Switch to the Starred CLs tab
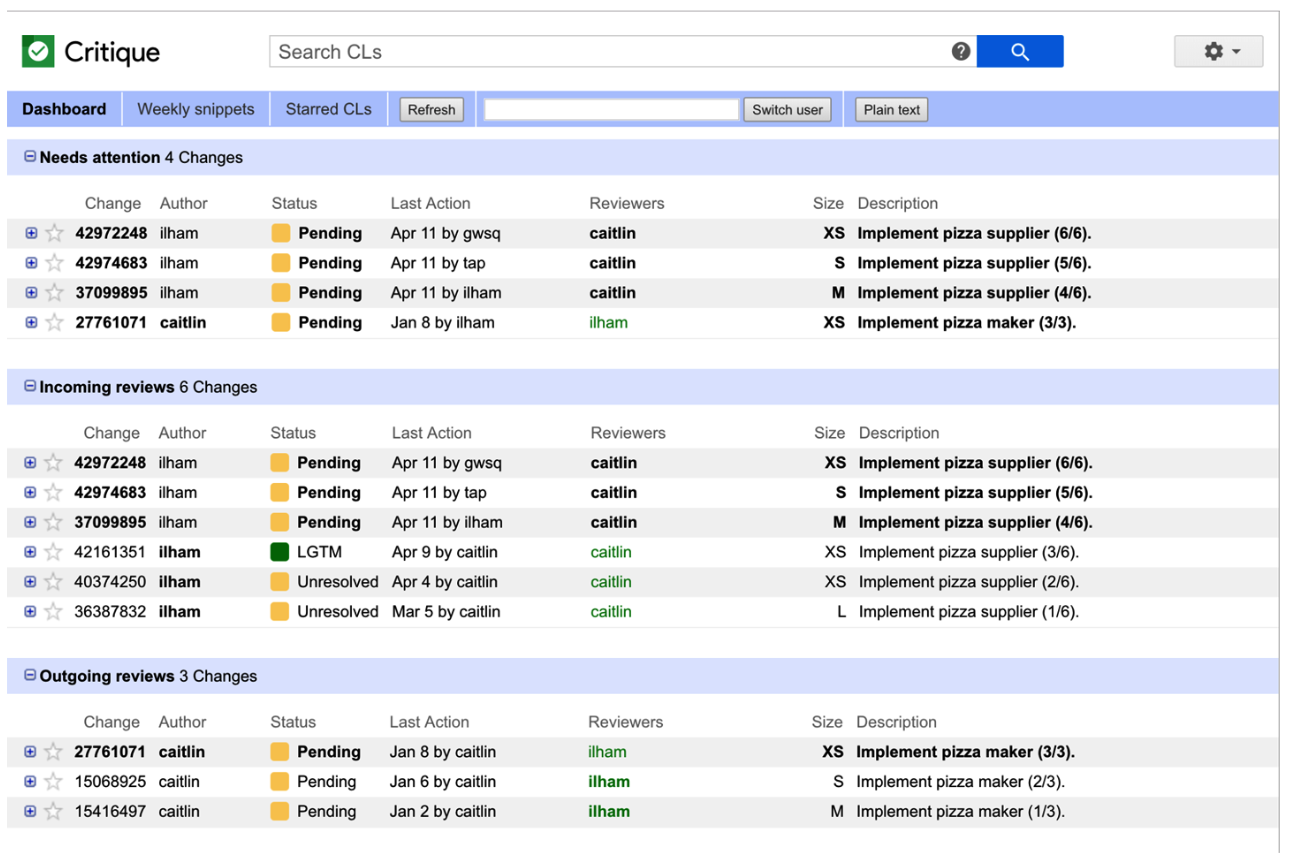 pos(328,109)
